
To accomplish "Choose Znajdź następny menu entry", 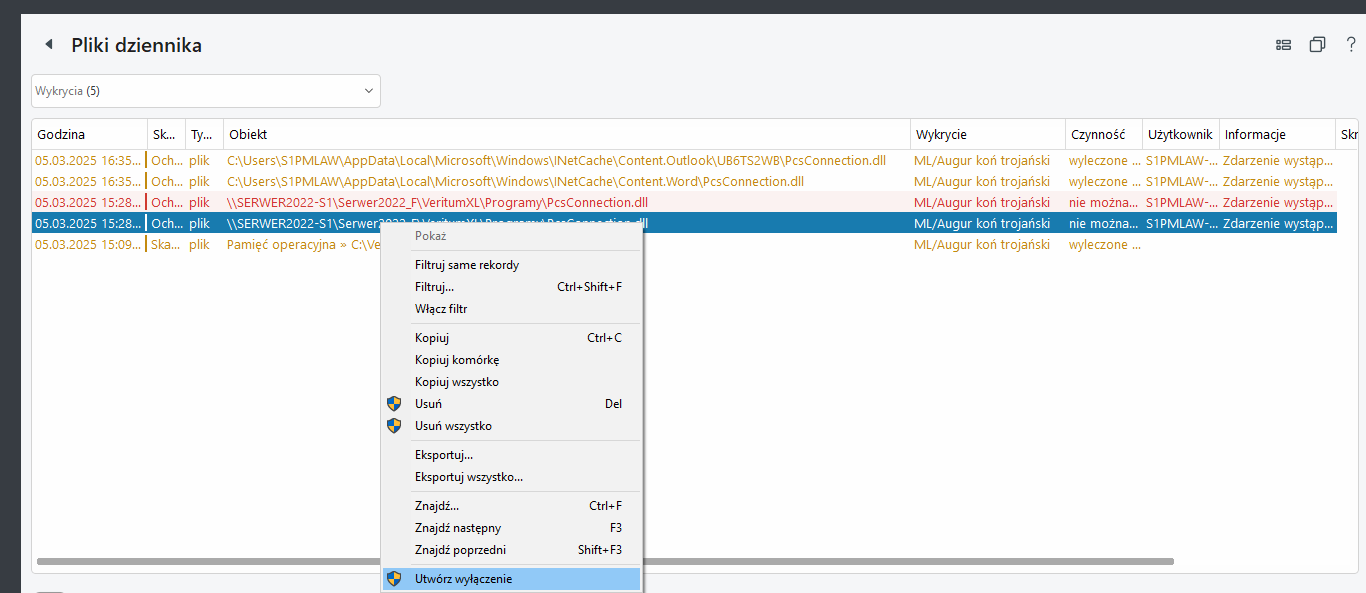I will point(458,528).
